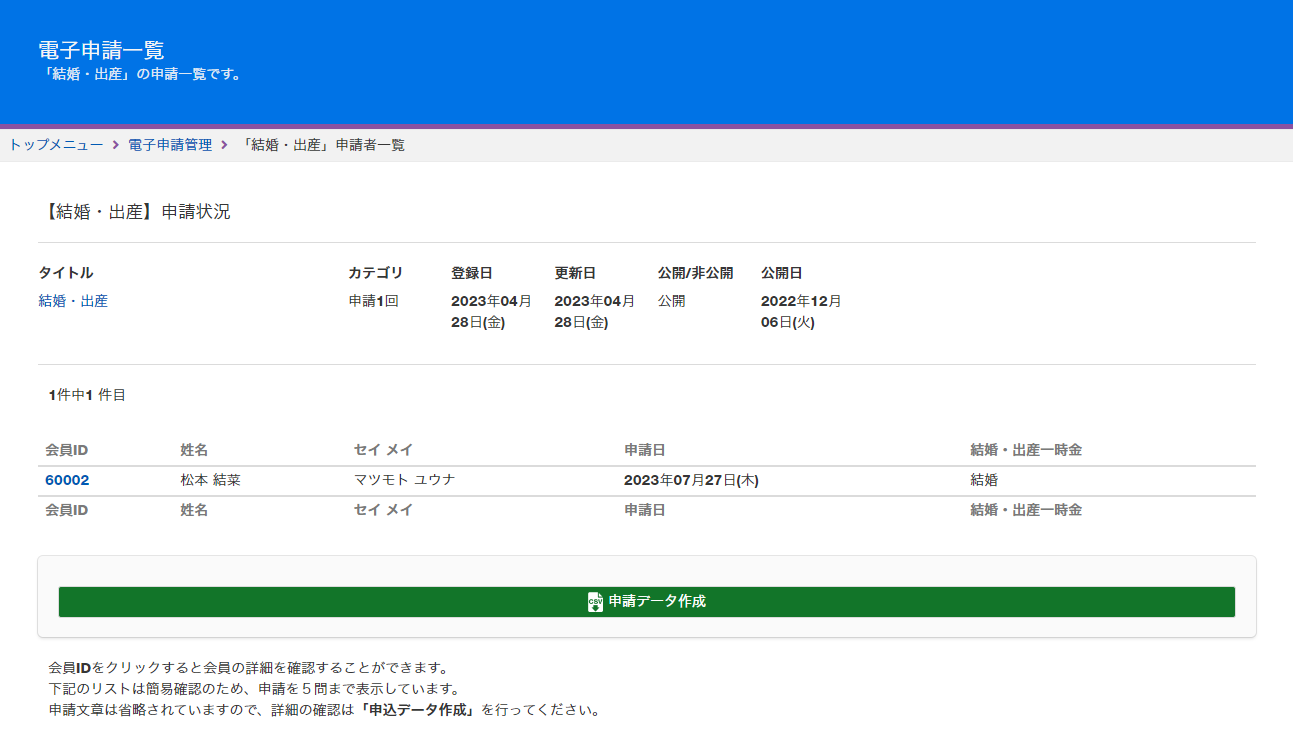This screenshot has height=741, width=1293.
Task: Click the bottom 結婚・出産一時金 footer label
Action: [x=1026, y=510]
